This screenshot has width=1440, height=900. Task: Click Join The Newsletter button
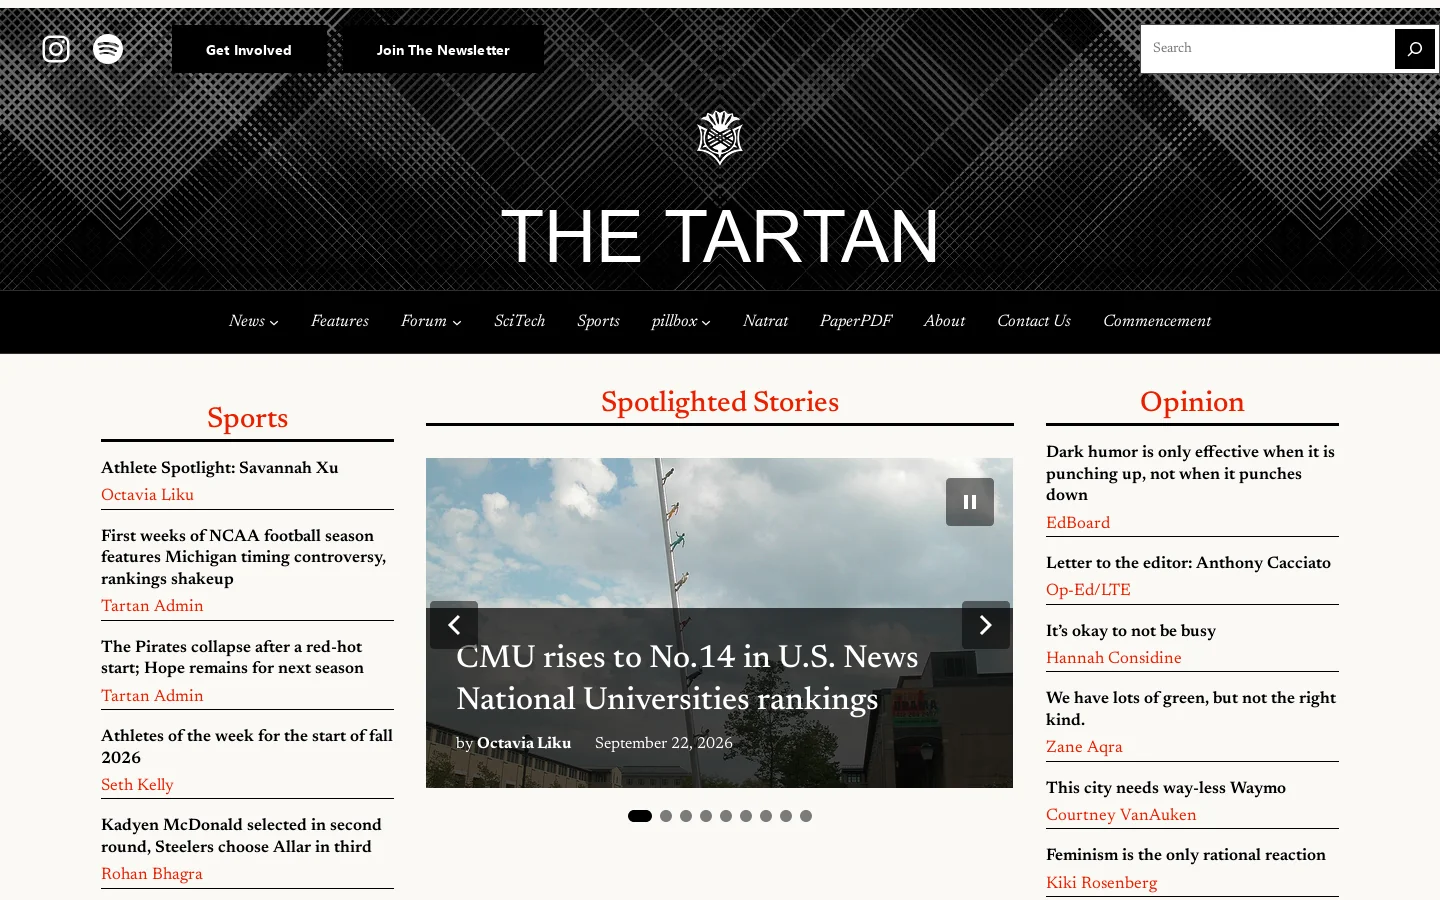[443, 49]
